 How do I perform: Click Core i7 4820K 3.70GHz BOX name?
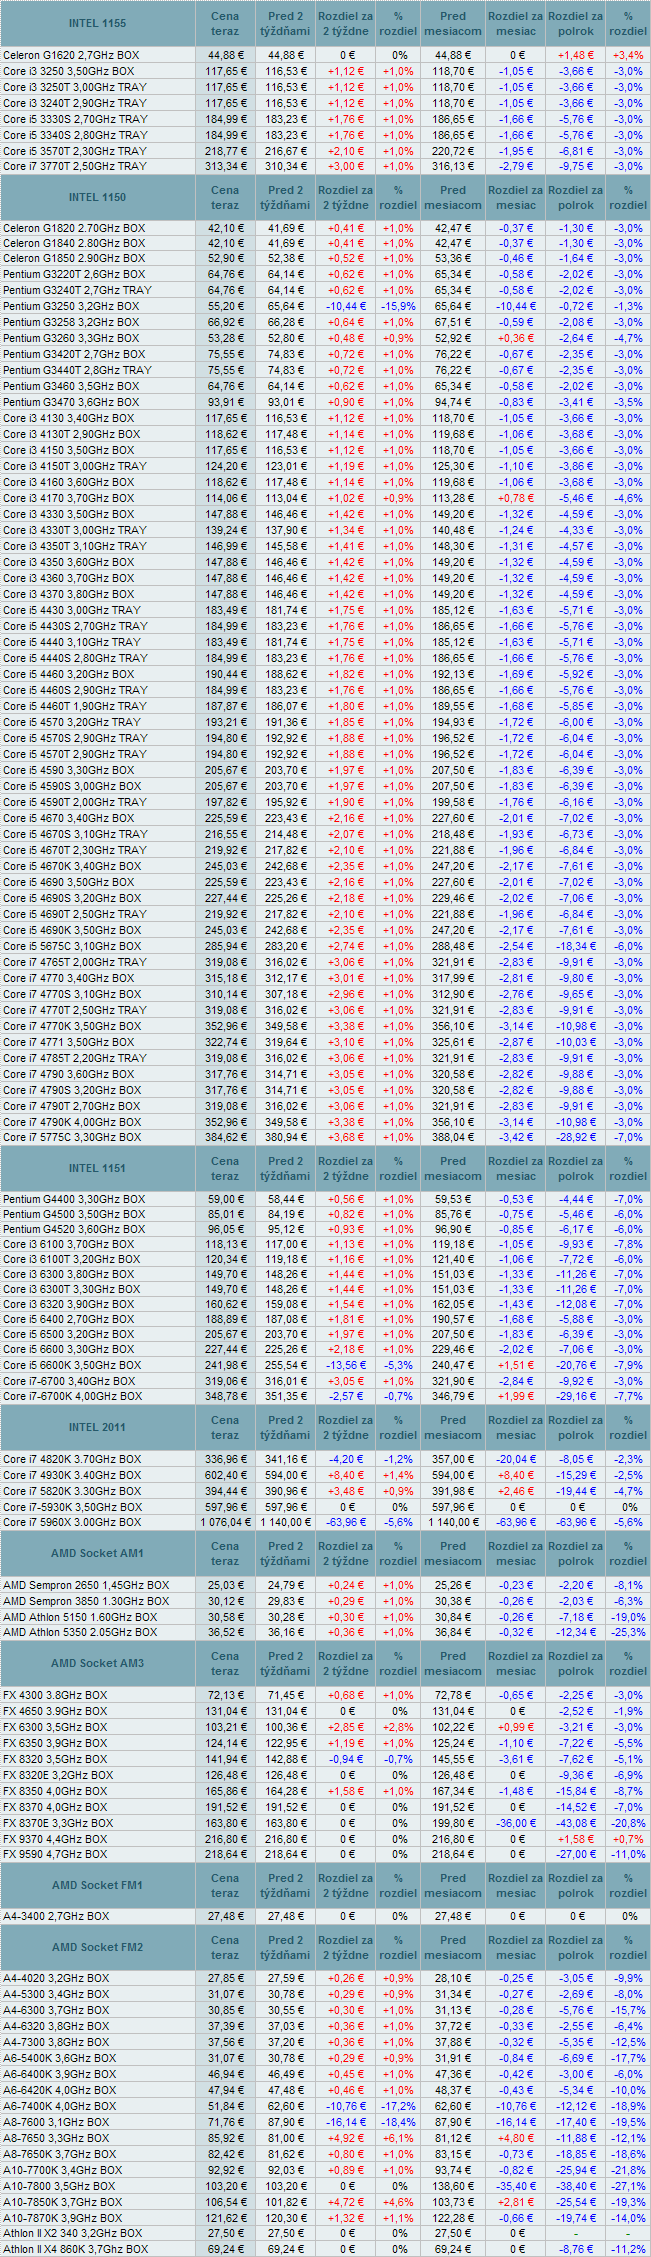(72, 1459)
